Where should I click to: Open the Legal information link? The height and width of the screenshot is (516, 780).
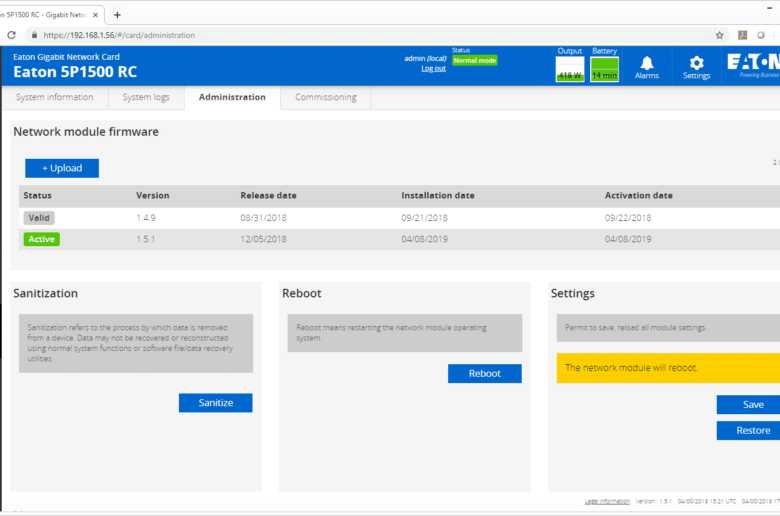coord(607,501)
